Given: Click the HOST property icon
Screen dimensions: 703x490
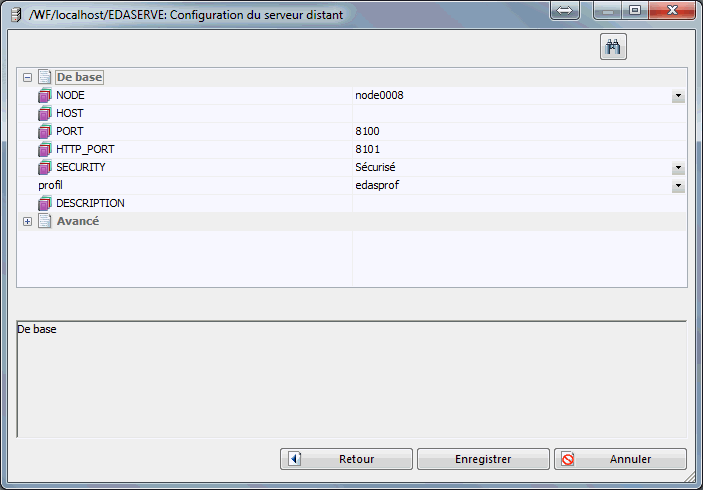Looking at the screenshot, I should click(44, 113).
